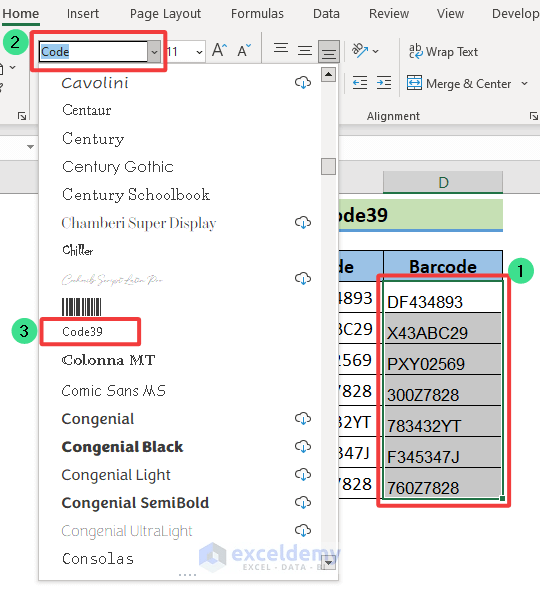Switch to the View tab

pos(450,14)
